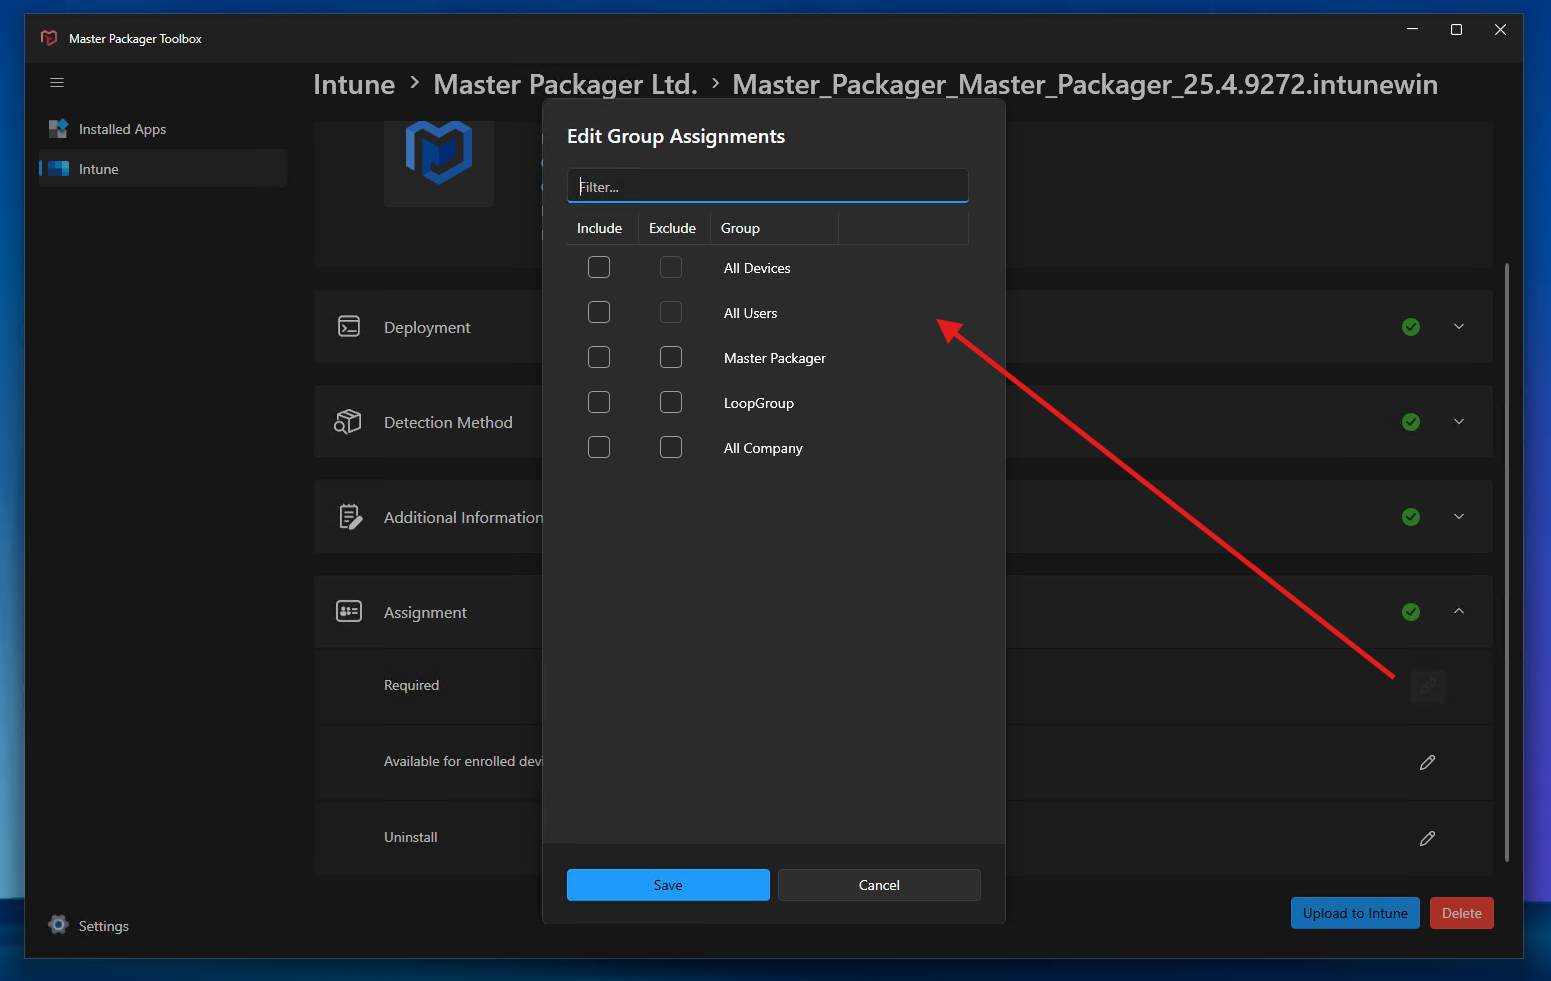Click the Additional Information notepad icon
Screen dimensions: 1551x981
pos(350,517)
